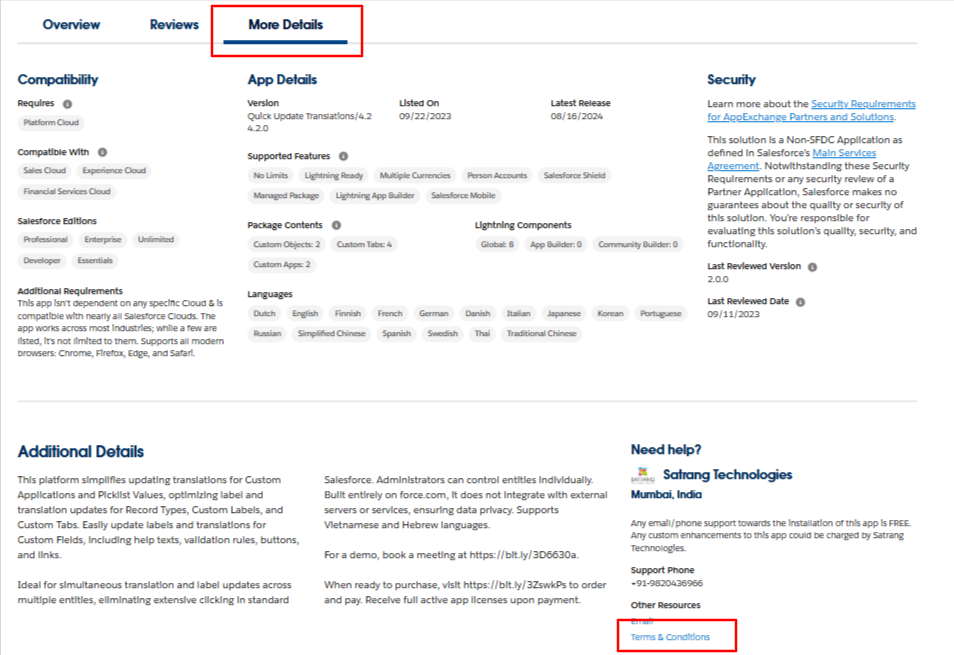Click the Global: 8 component tag

click(497, 244)
